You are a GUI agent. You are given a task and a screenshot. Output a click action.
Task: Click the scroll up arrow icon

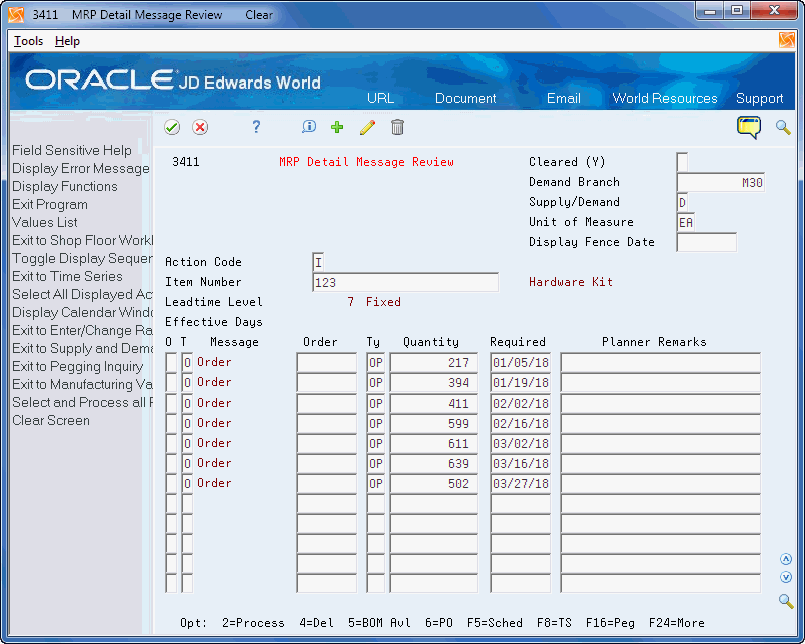coord(785,559)
